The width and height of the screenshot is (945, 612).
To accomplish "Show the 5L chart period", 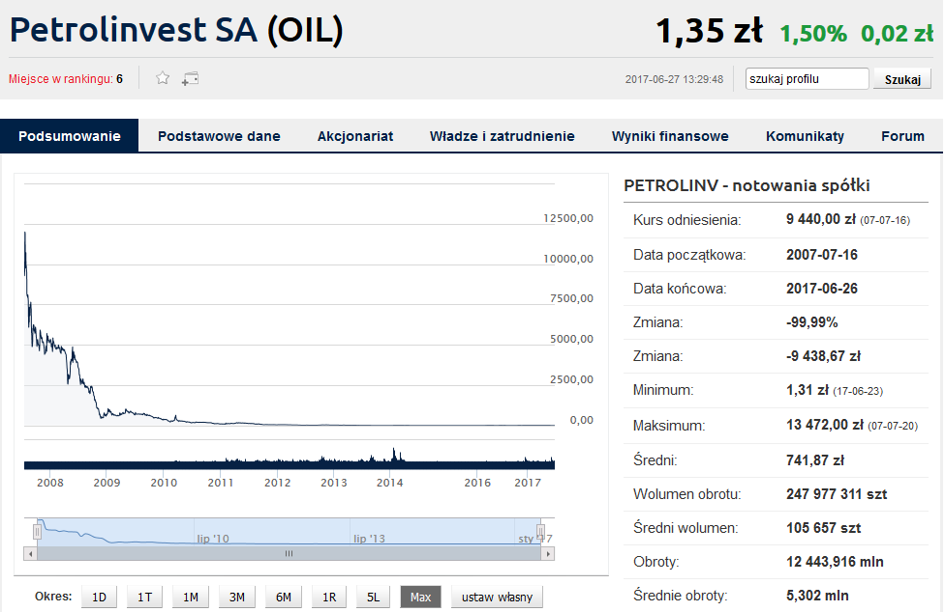I will 373,597.
